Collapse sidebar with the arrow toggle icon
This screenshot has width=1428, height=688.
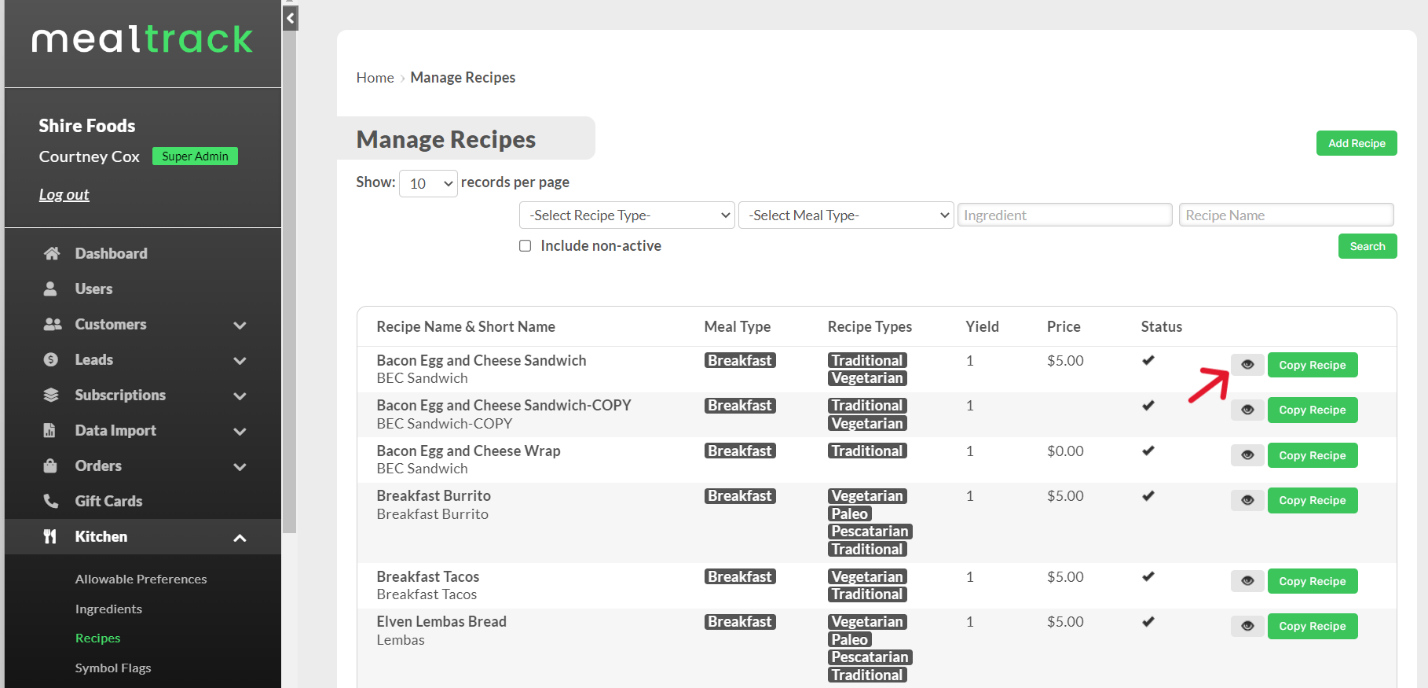(x=290, y=18)
